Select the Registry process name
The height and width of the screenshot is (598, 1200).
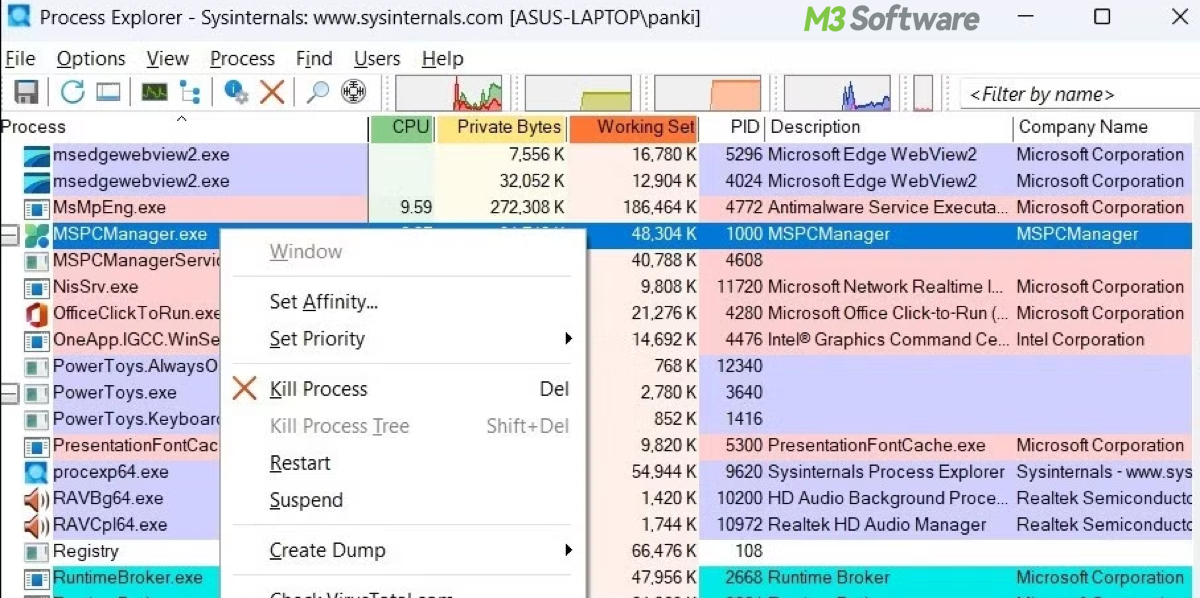coord(85,551)
